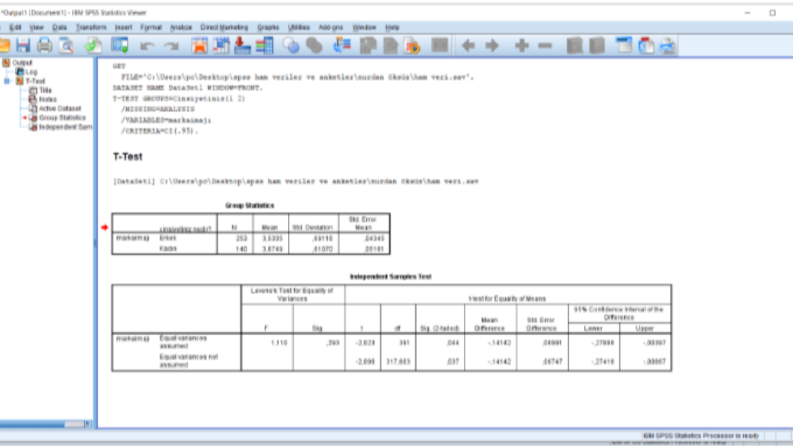Screen dimensions: 793x446
Task: Click the Run script page icon
Action: click(413, 46)
